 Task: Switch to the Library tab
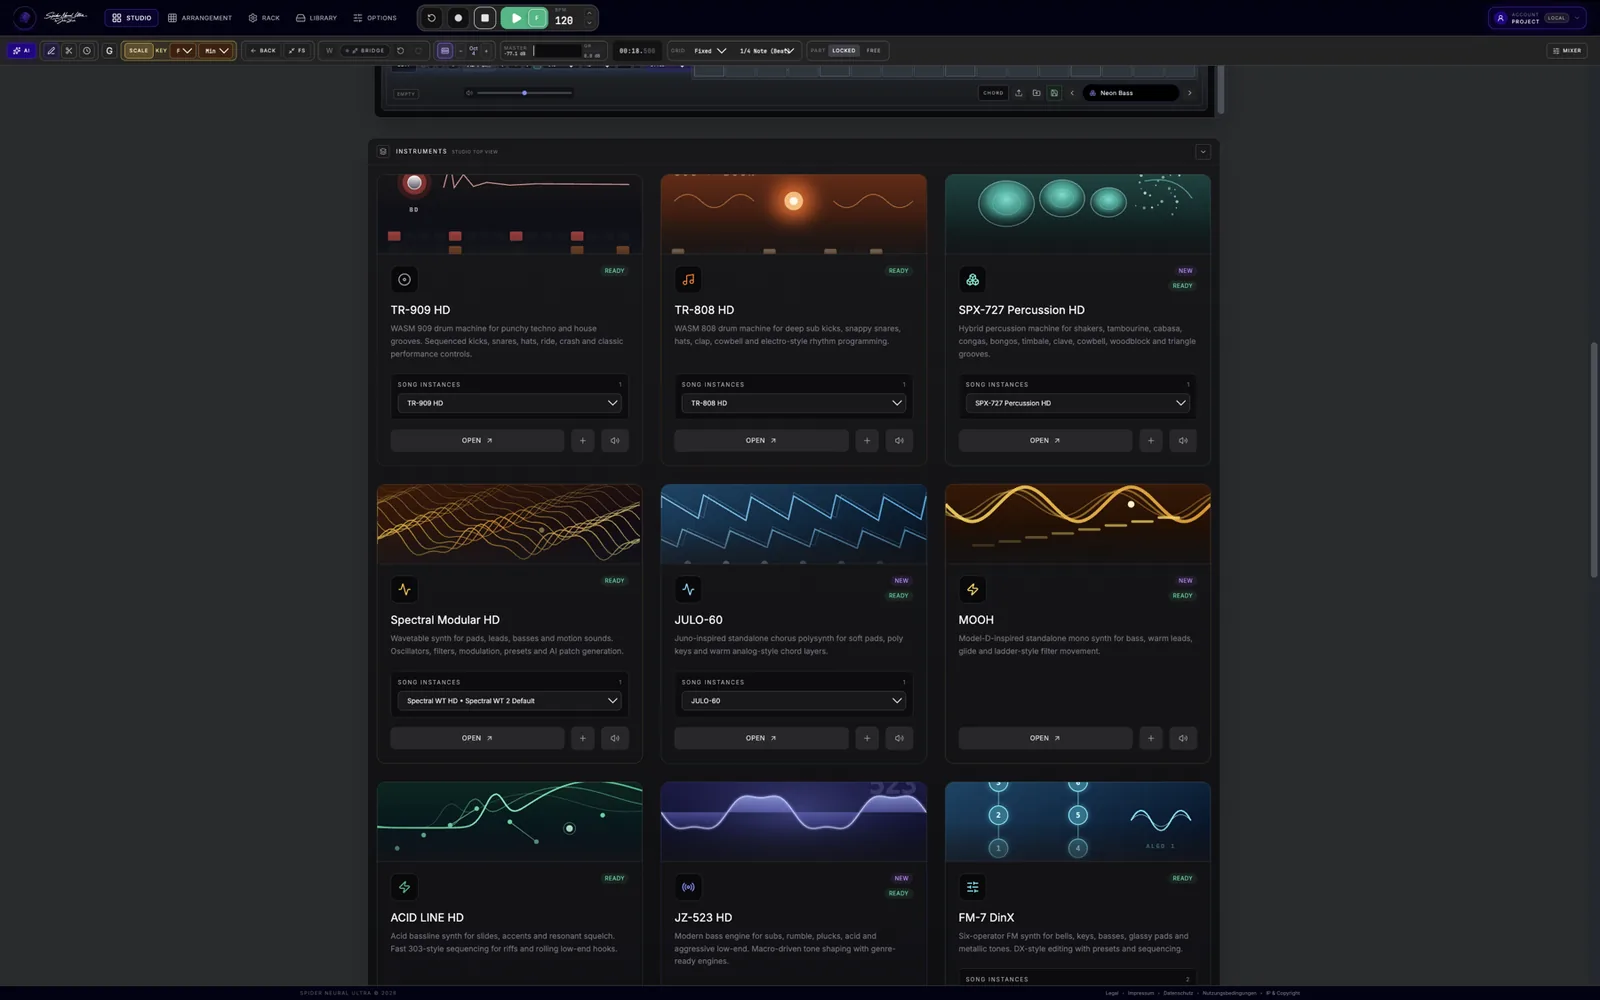point(316,18)
